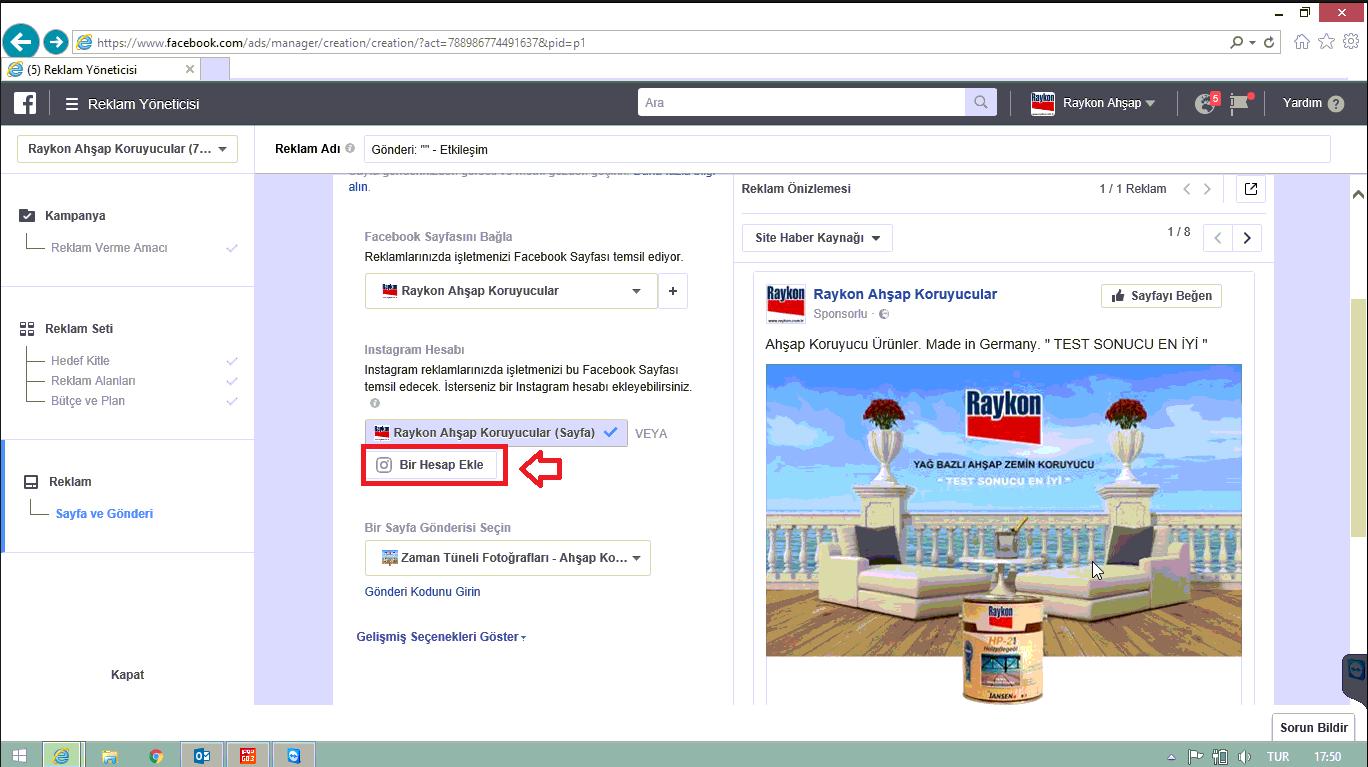
Task: Select Hedef Kitle in sidebar
Action: [80, 361]
